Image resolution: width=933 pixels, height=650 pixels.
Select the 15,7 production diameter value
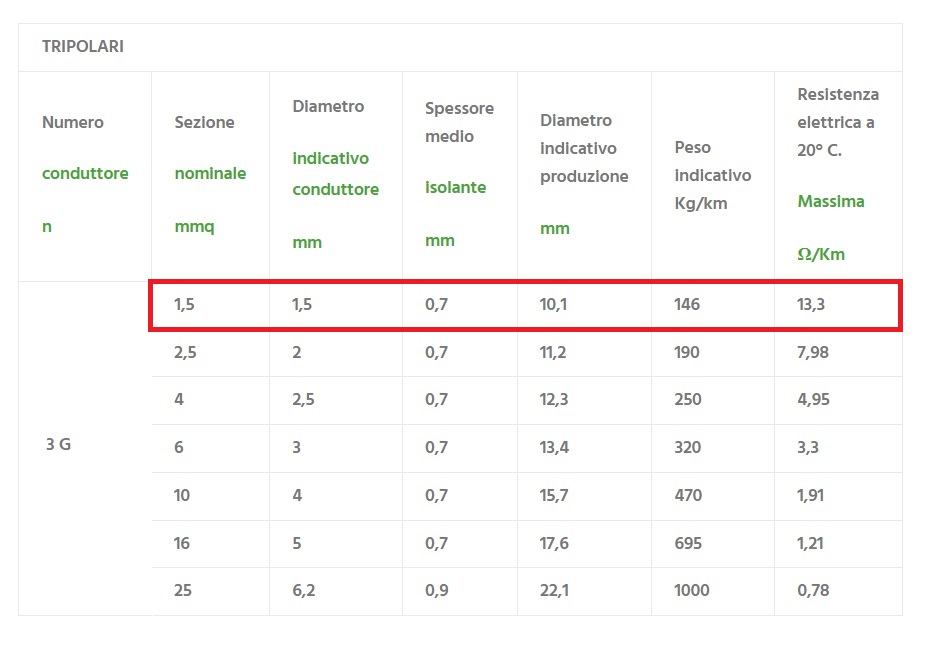click(x=554, y=495)
